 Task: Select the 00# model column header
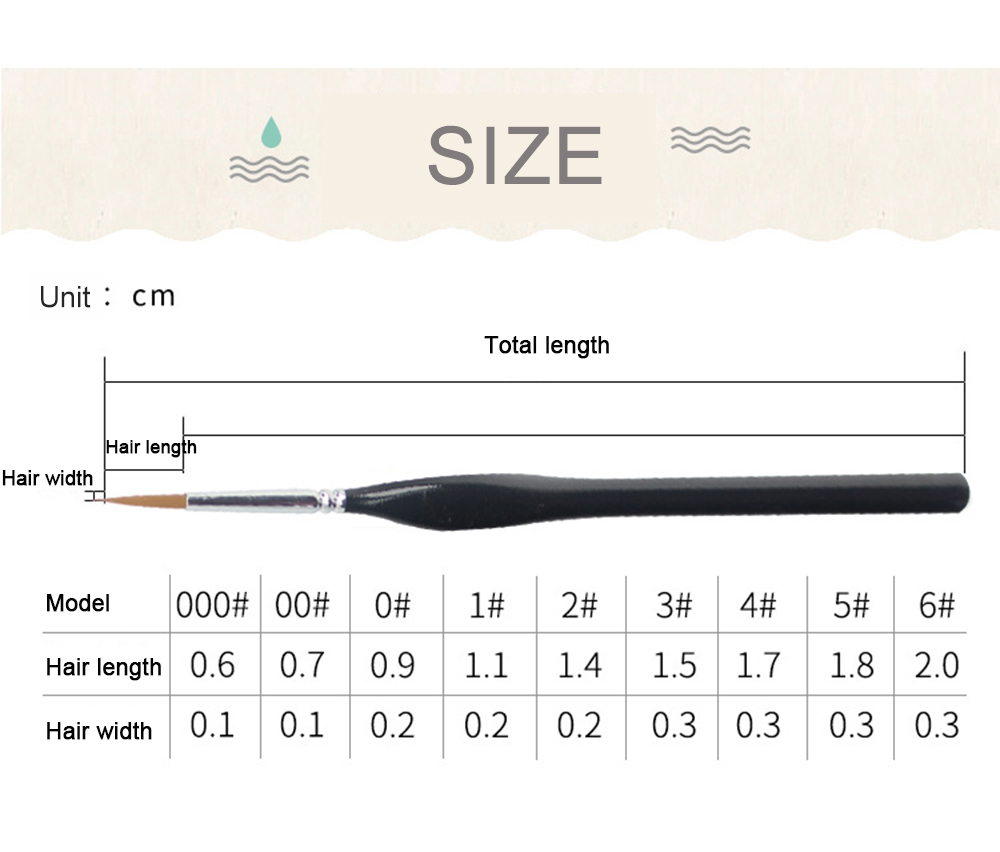tap(302, 605)
